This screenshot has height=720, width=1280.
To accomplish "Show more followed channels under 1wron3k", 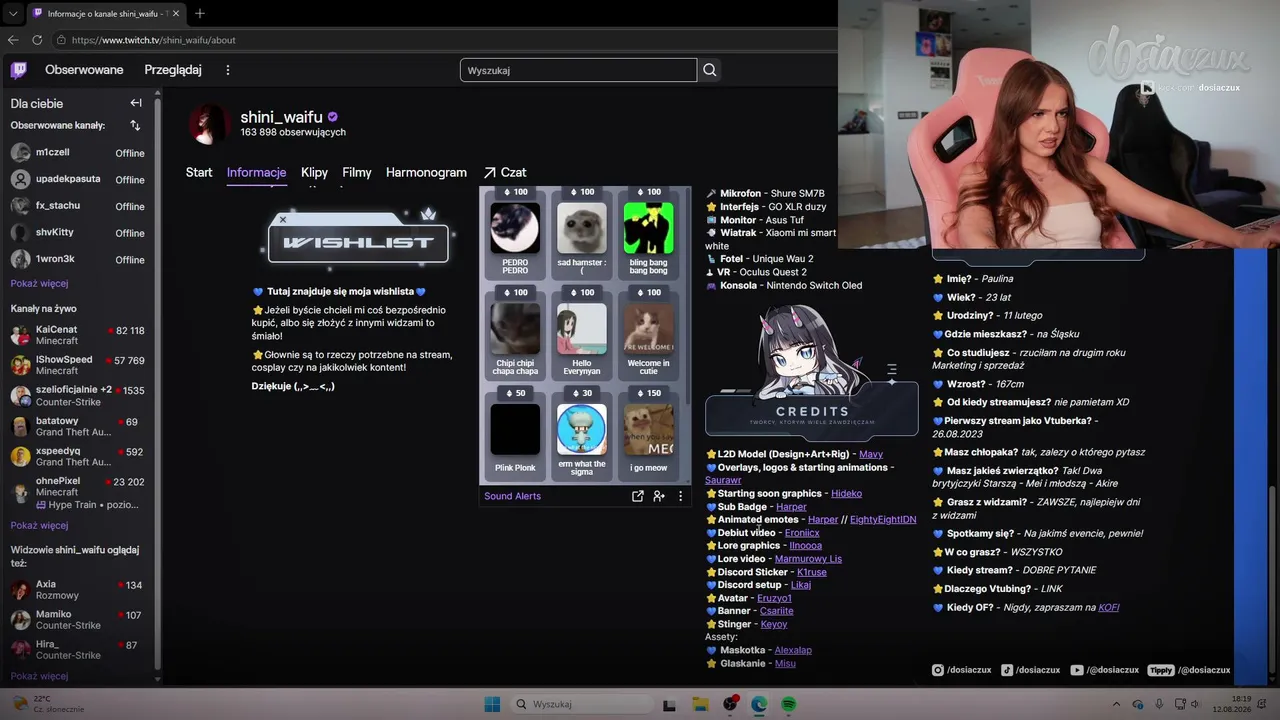I will coord(39,283).
